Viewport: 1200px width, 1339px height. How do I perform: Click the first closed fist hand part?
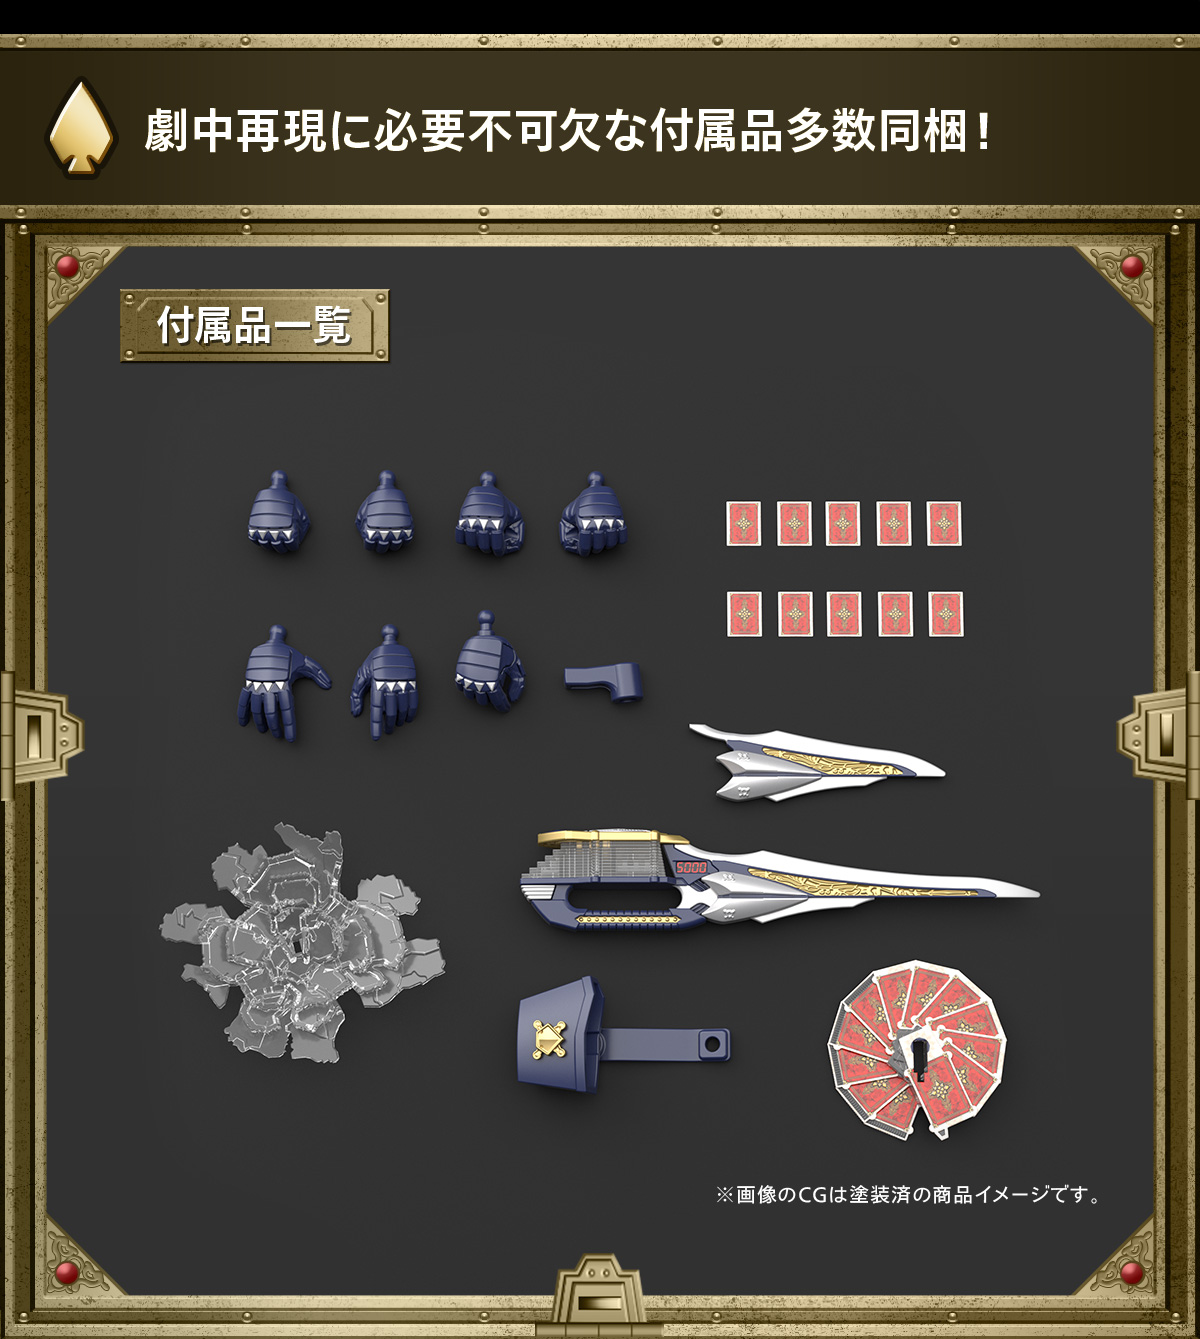coord(278,513)
